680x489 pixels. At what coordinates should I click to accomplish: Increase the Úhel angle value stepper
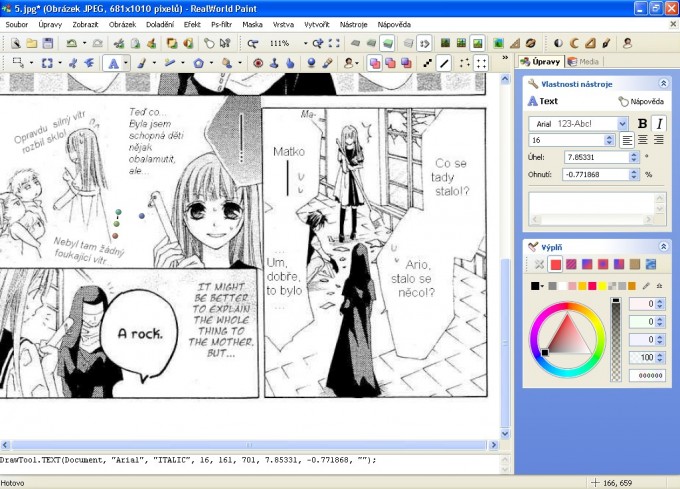coord(634,154)
